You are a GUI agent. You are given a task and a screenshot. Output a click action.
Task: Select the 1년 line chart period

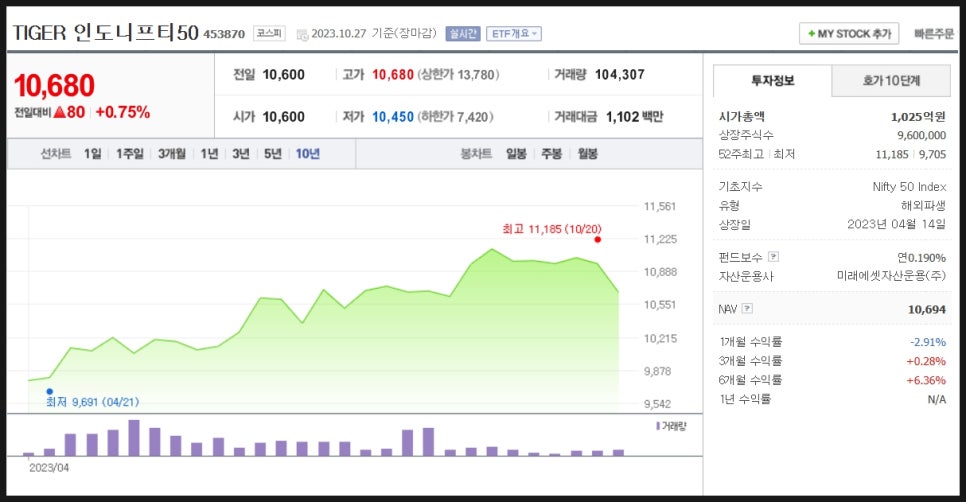pyautogui.click(x=209, y=153)
